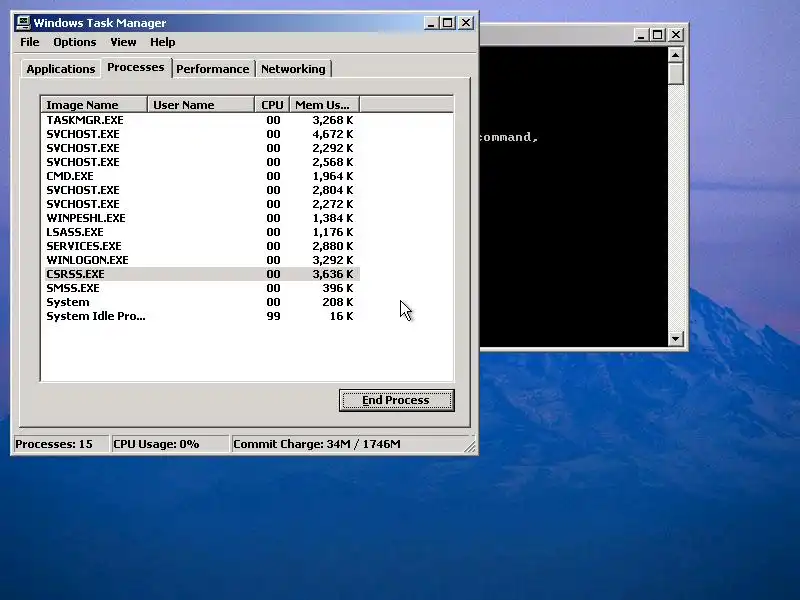This screenshot has width=800, height=600.
Task: Open the File menu
Action: pyautogui.click(x=30, y=42)
